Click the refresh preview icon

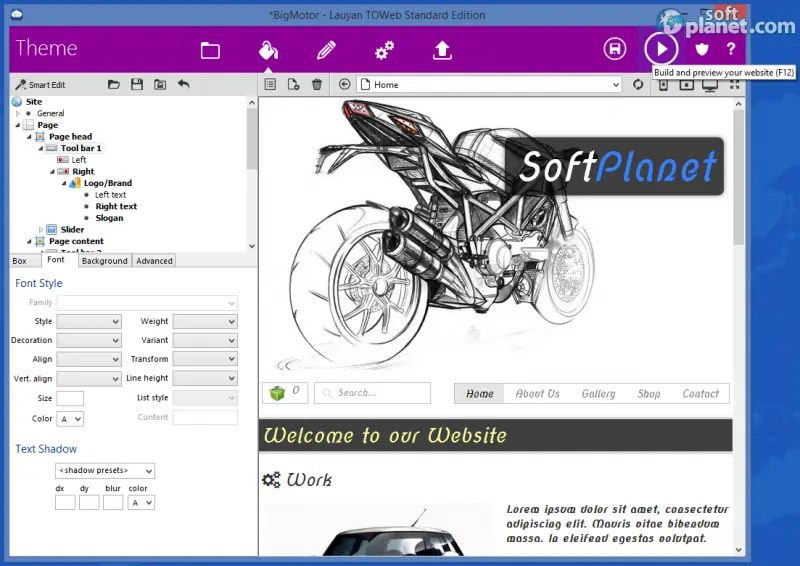[x=638, y=84]
